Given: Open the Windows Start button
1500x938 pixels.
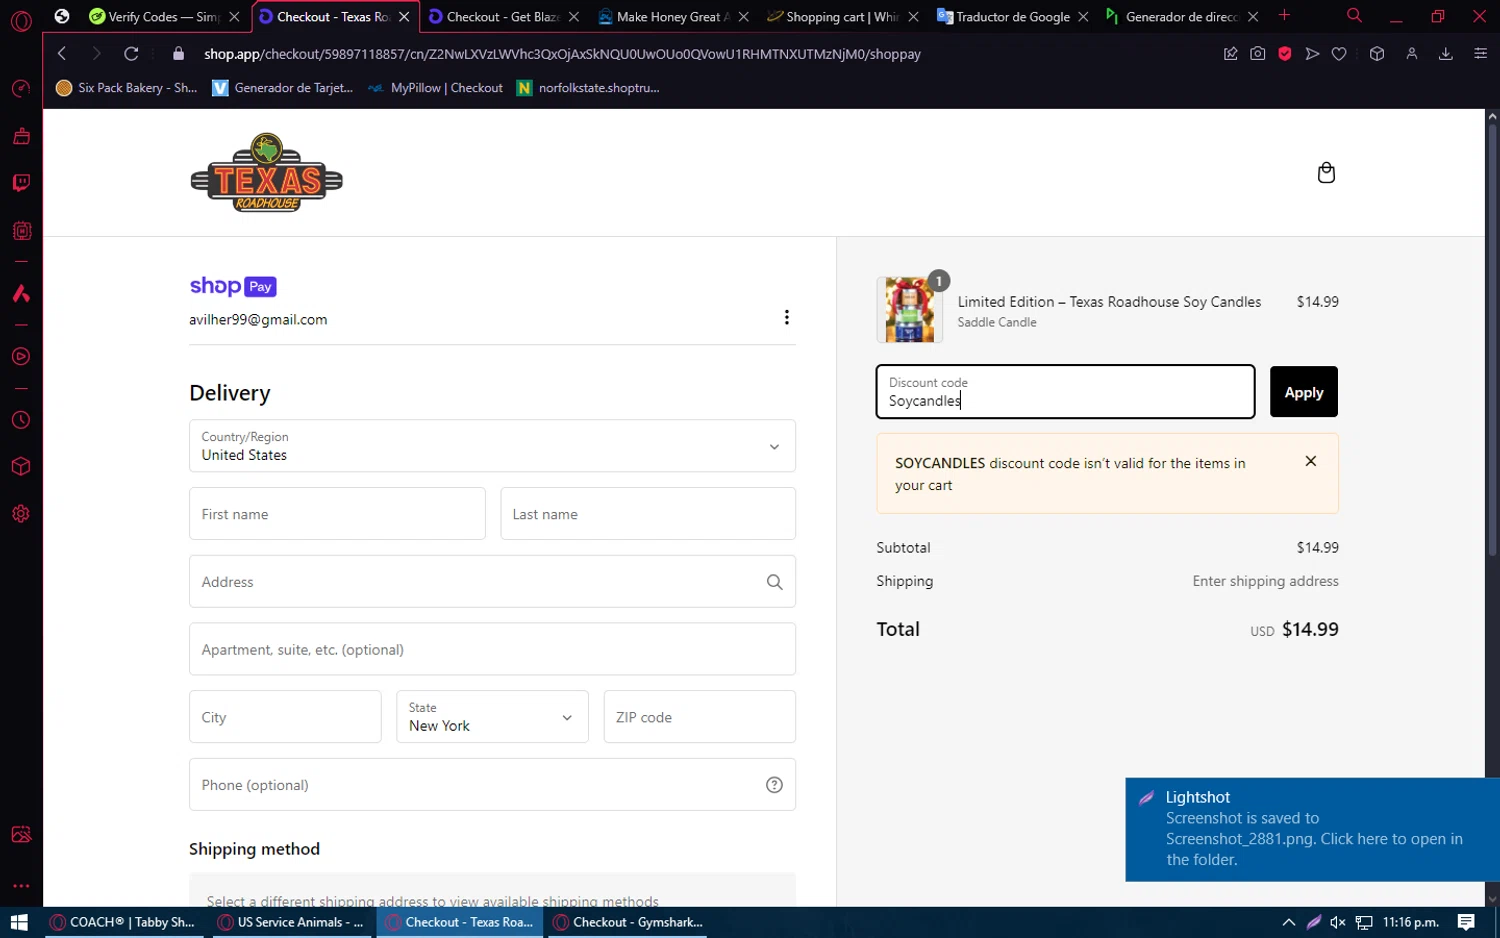Looking at the screenshot, I should (19, 922).
